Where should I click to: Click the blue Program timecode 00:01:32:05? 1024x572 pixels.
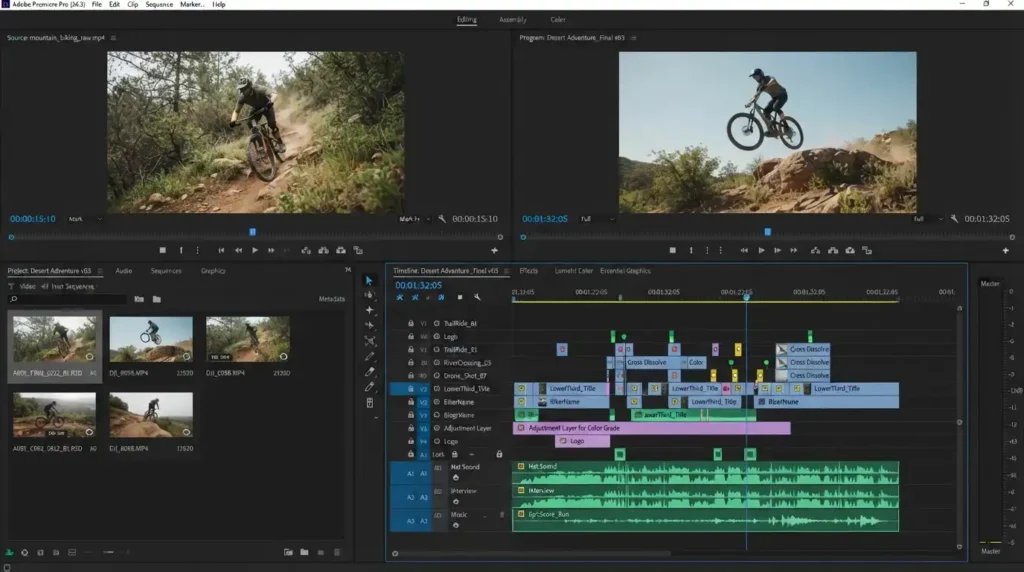[x=545, y=219]
